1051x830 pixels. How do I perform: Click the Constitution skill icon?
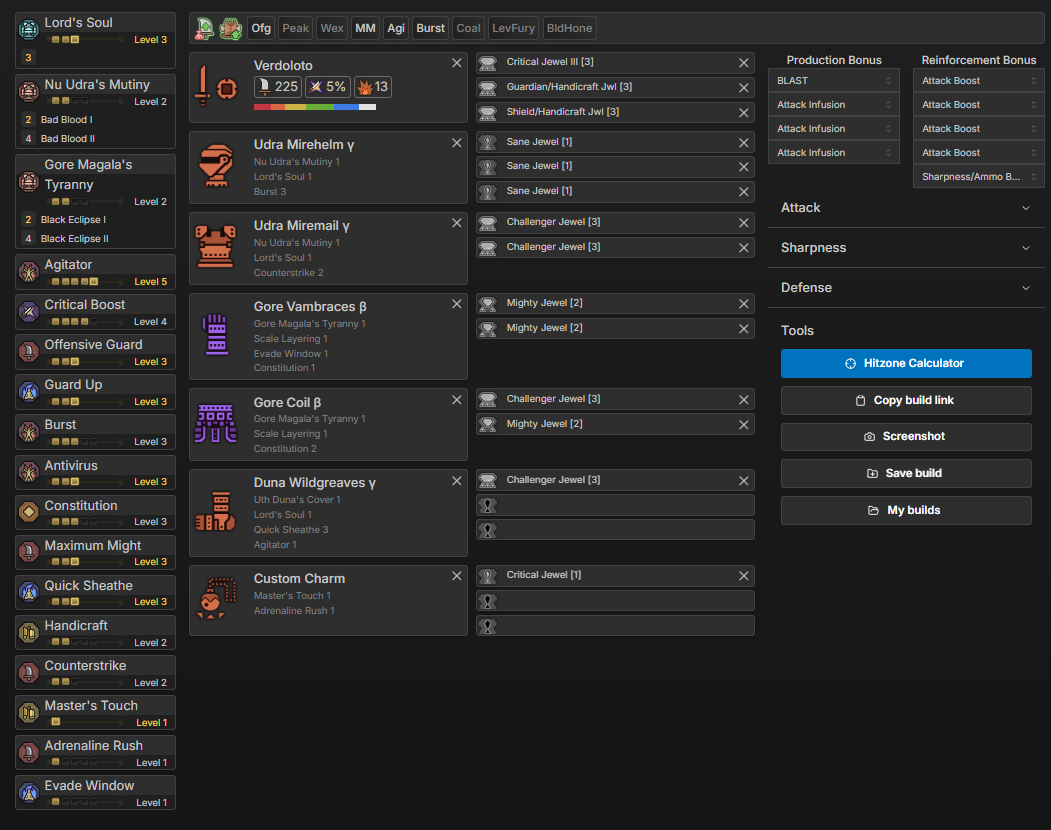coord(28,512)
